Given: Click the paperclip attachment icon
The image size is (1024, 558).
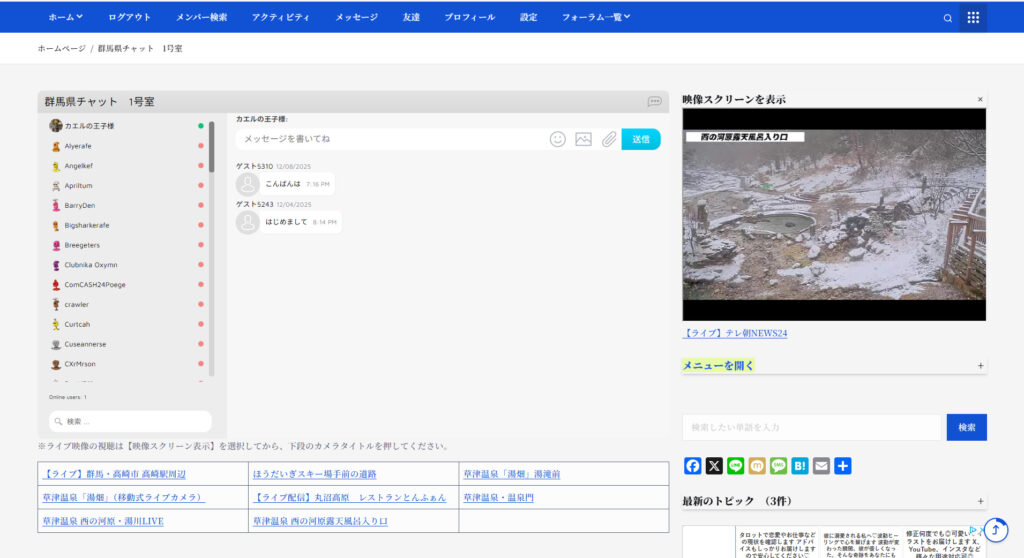Looking at the screenshot, I should pos(608,139).
